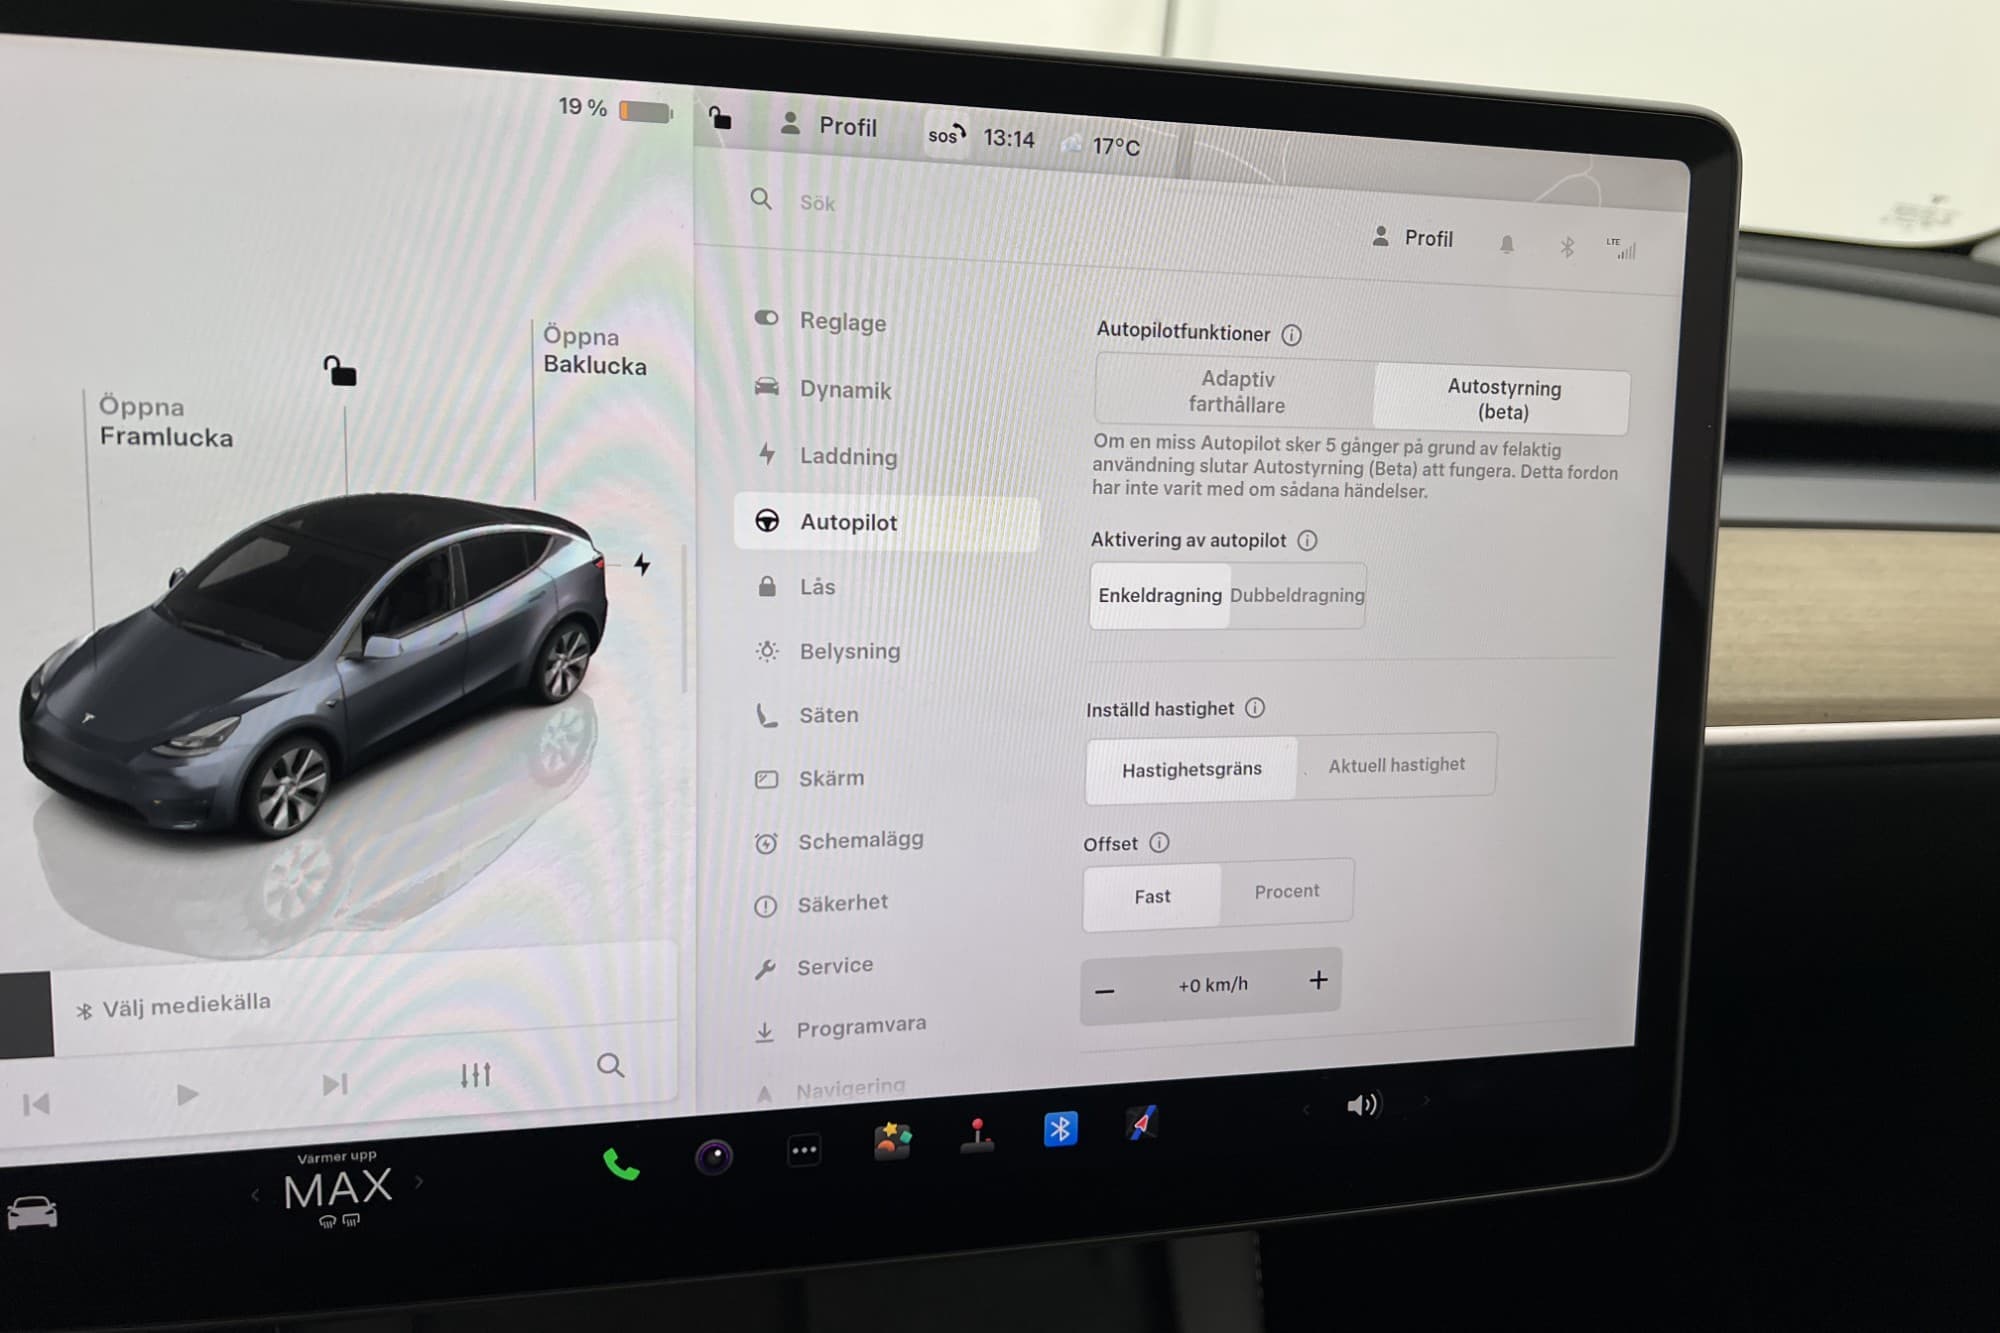Open the Bluetooth app in dock
This screenshot has width=2000, height=1333.
(x=1060, y=1130)
